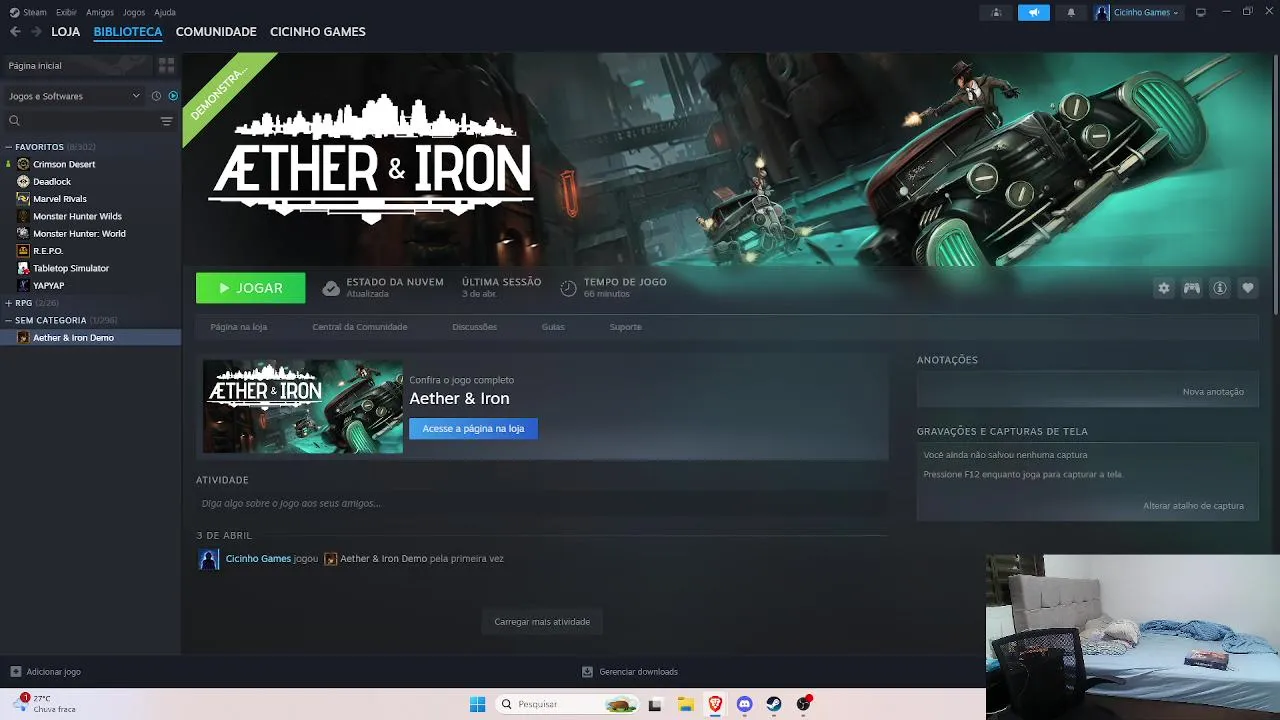Image resolution: width=1280 pixels, height=720 pixels.
Task: Select the BIBLIOTECA tab
Action: point(128,32)
